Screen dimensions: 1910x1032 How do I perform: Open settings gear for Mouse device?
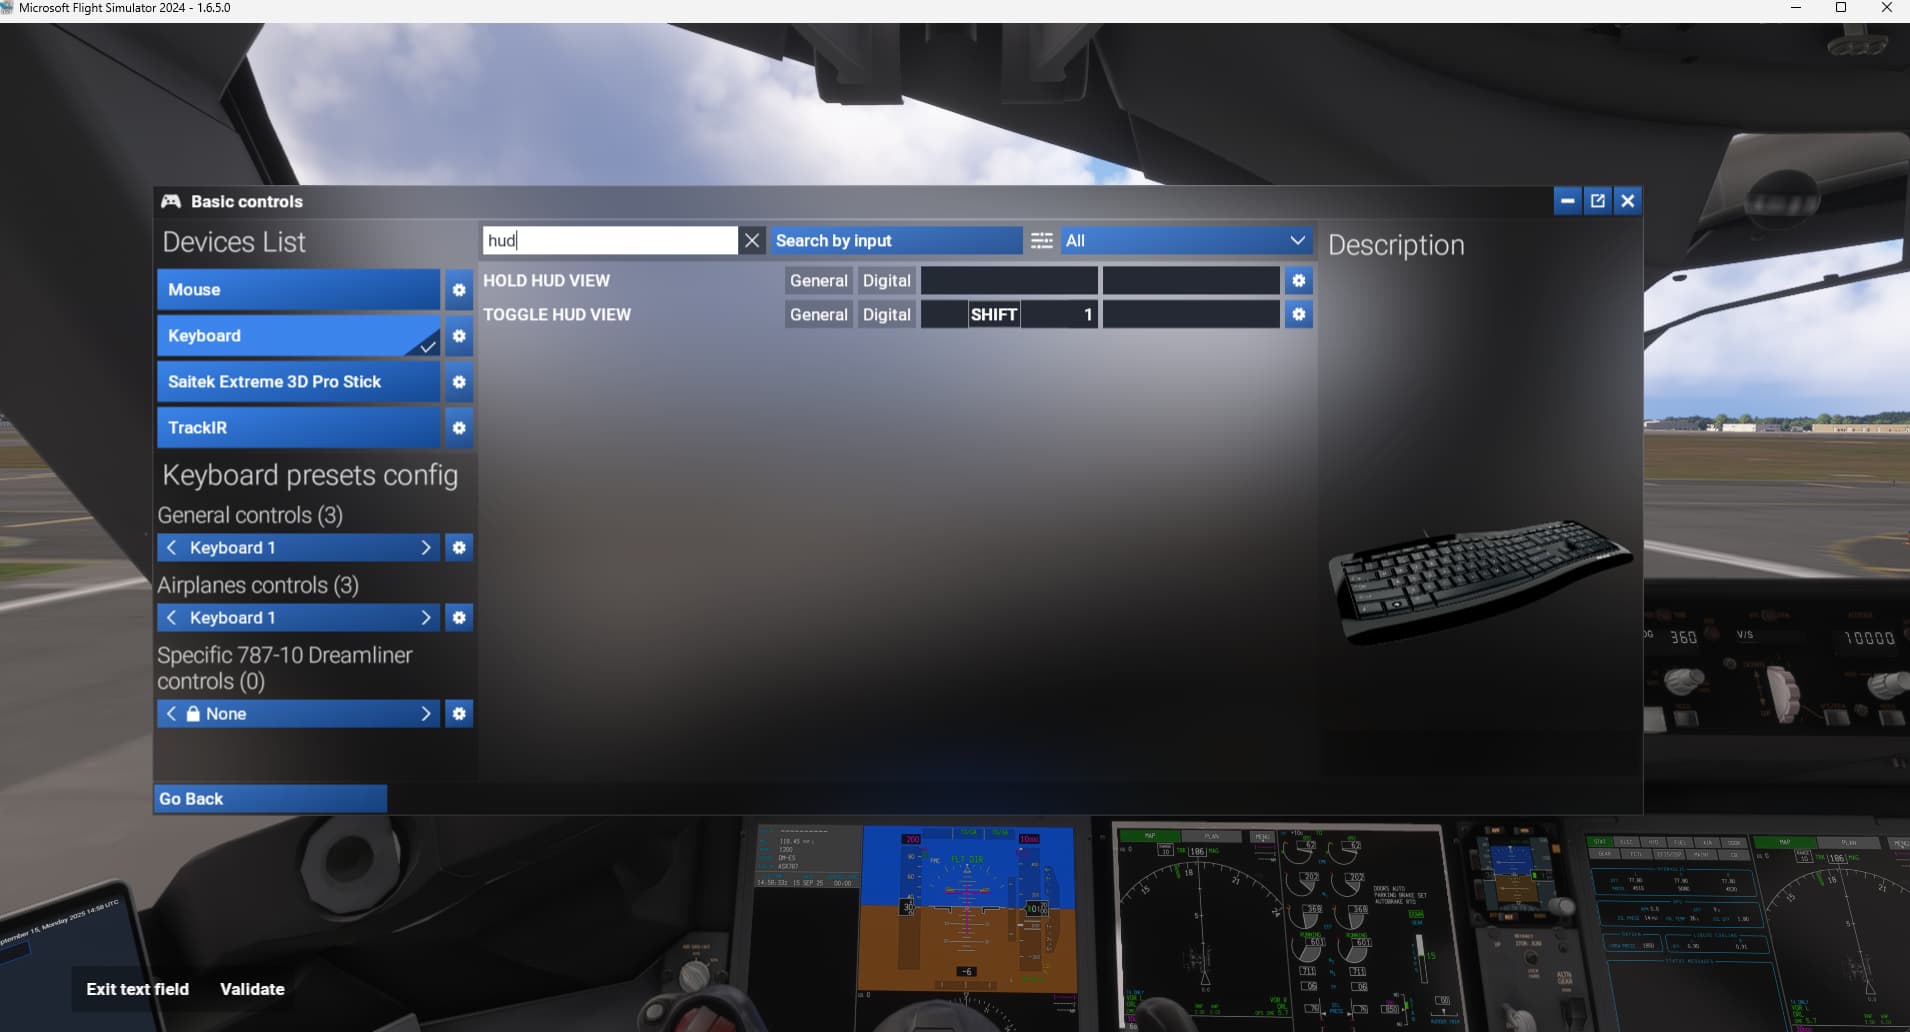pos(459,290)
